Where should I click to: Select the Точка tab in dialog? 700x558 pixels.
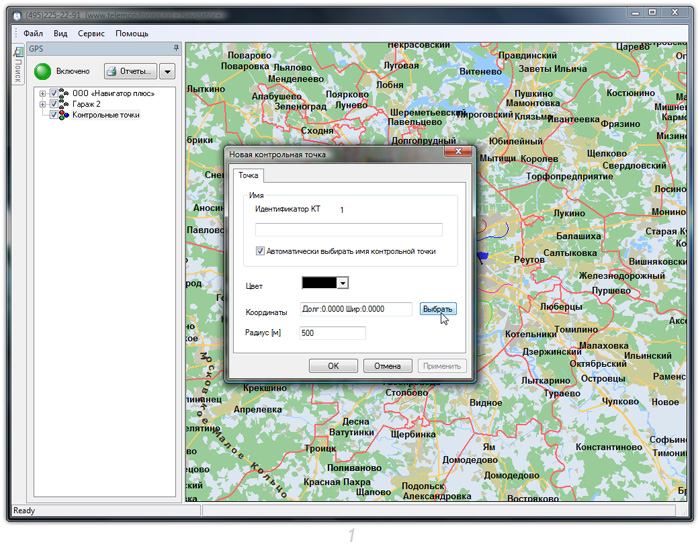coord(247,175)
